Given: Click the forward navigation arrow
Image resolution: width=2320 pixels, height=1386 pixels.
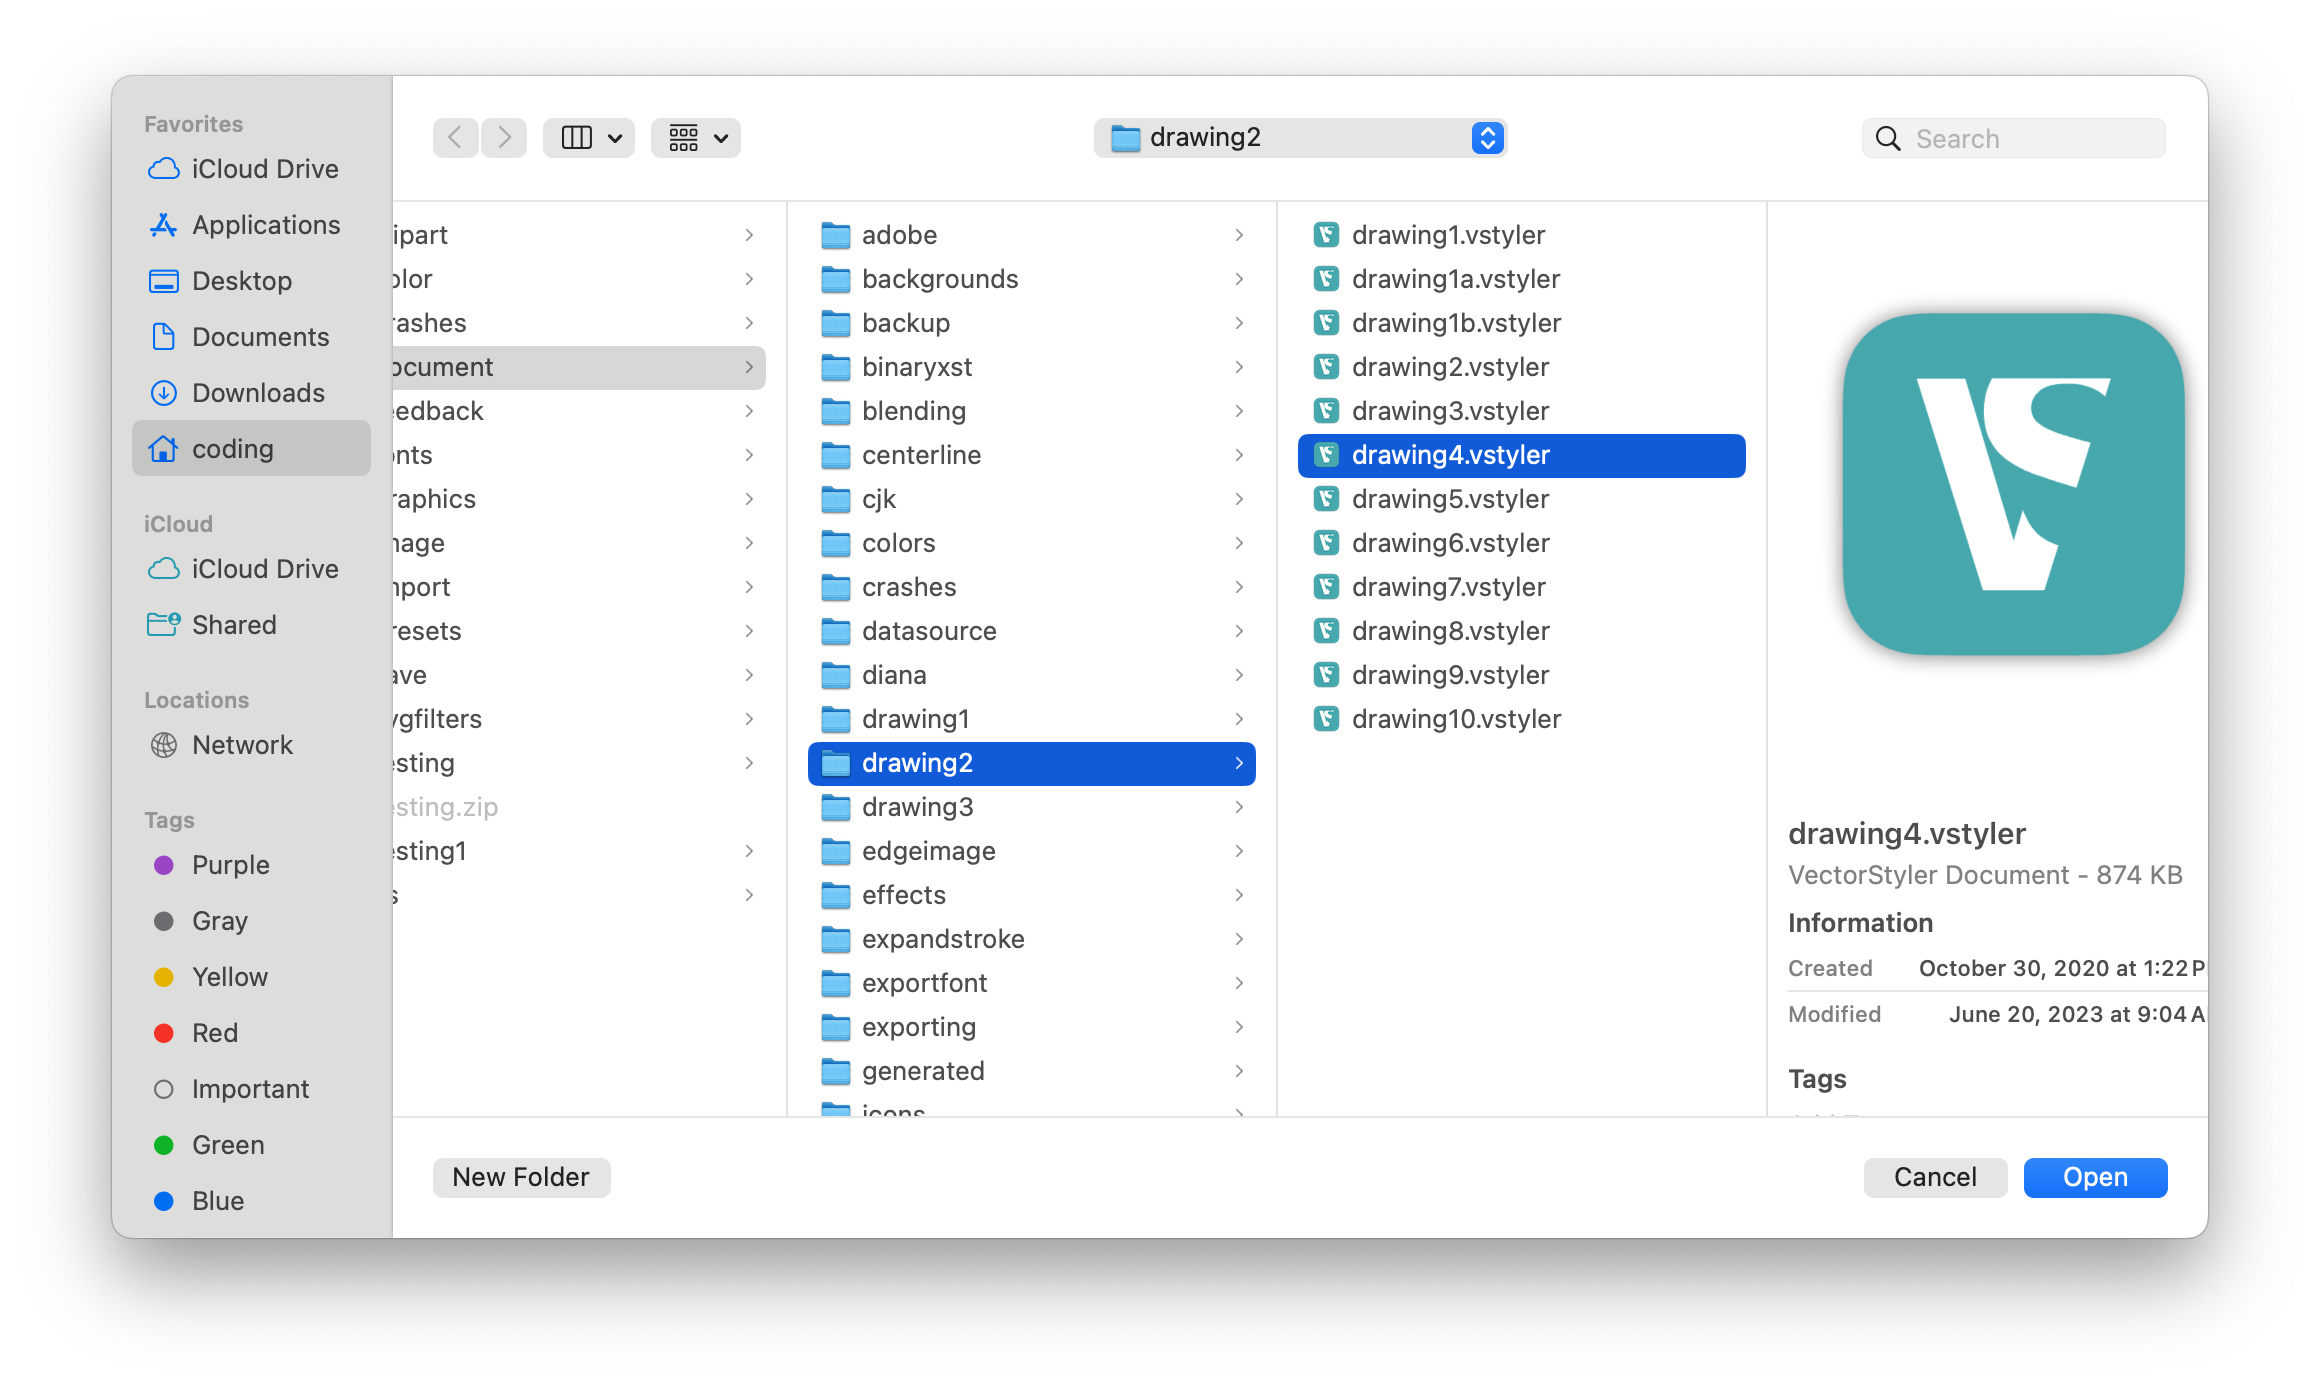Looking at the screenshot, I should pos(504,137).
